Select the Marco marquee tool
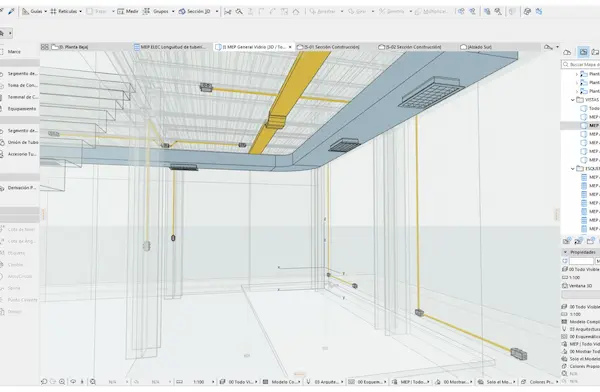600x392 pixels. tap(11, 52)
